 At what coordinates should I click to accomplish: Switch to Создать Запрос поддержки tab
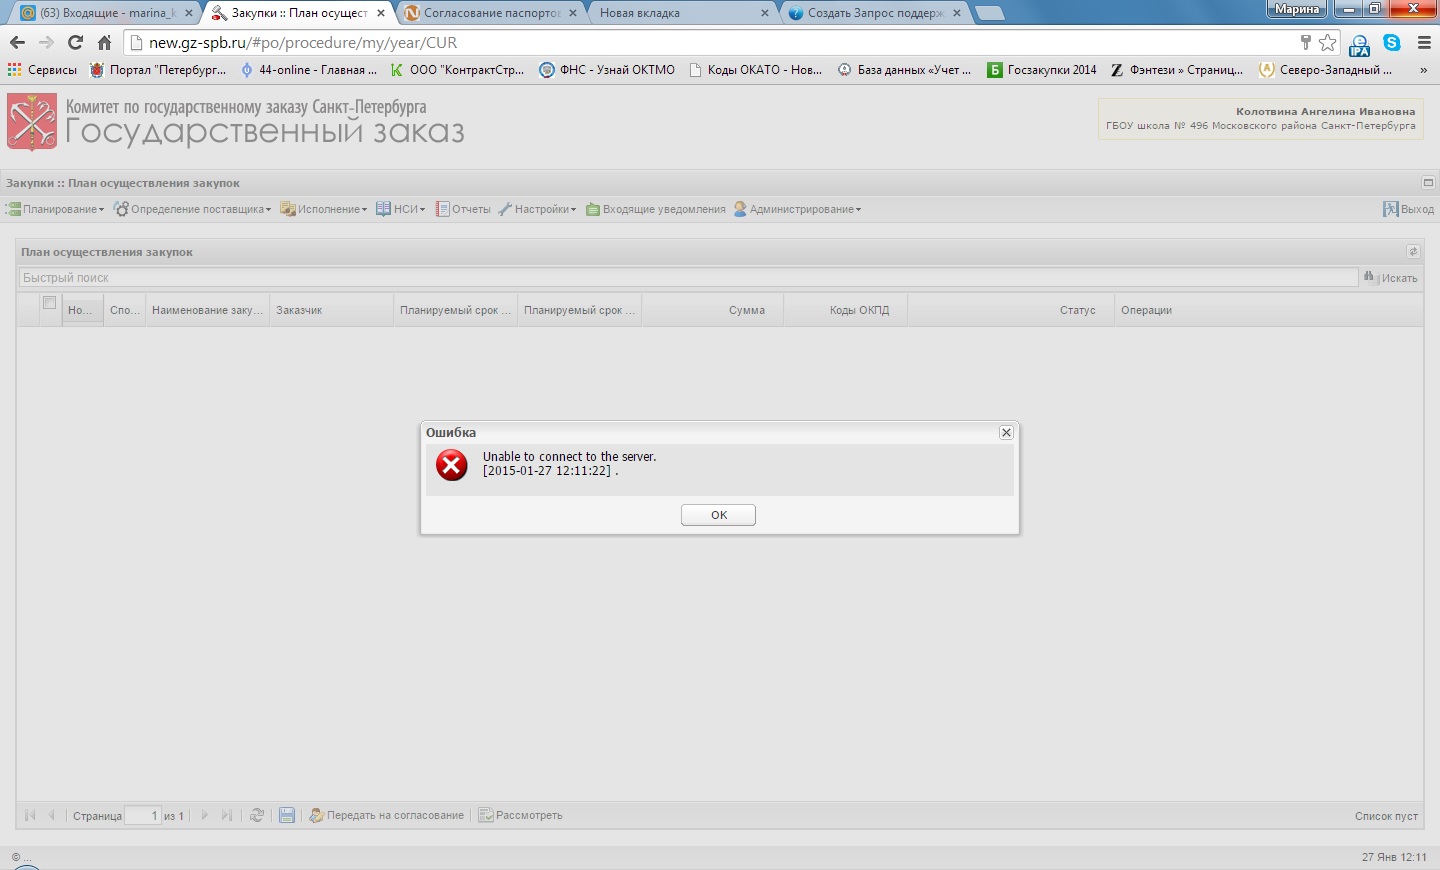(873, 13)
